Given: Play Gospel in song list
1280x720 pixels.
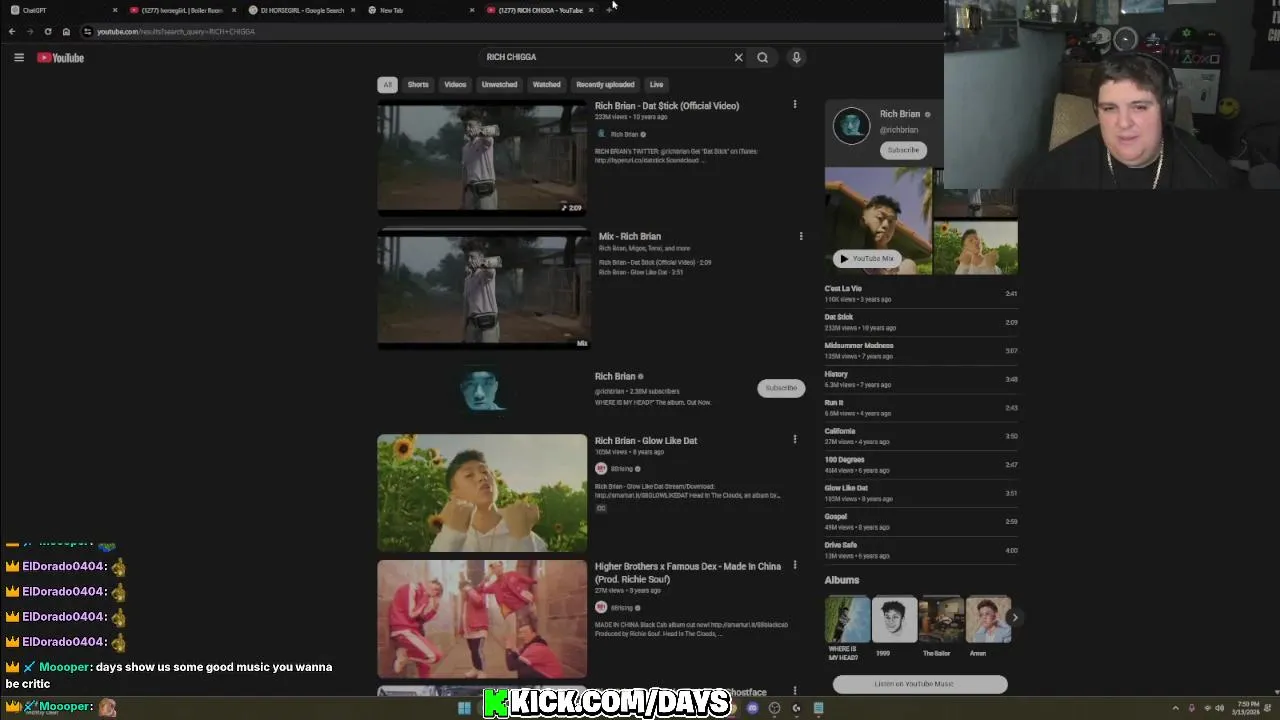Looking at the screenshot, I should click(x=920, y=522).
